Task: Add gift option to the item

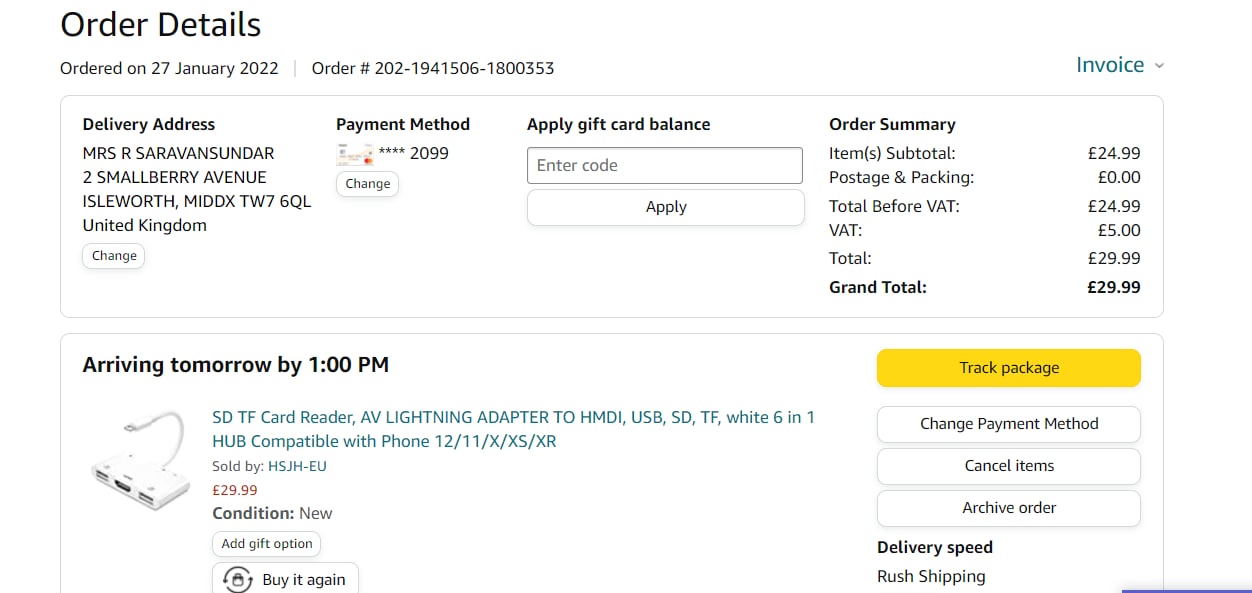Action: (x=267, y=544)
